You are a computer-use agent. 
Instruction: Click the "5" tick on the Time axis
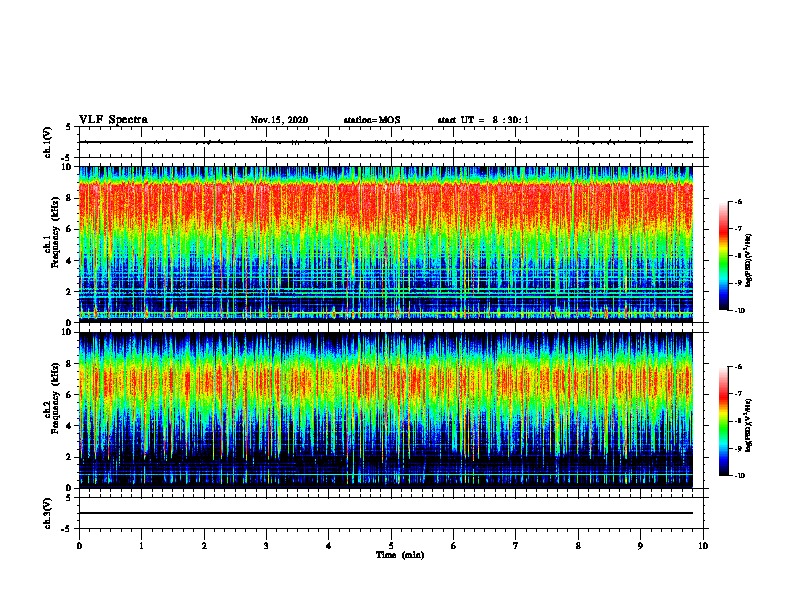pyautogui.click(x=391, y=546)
